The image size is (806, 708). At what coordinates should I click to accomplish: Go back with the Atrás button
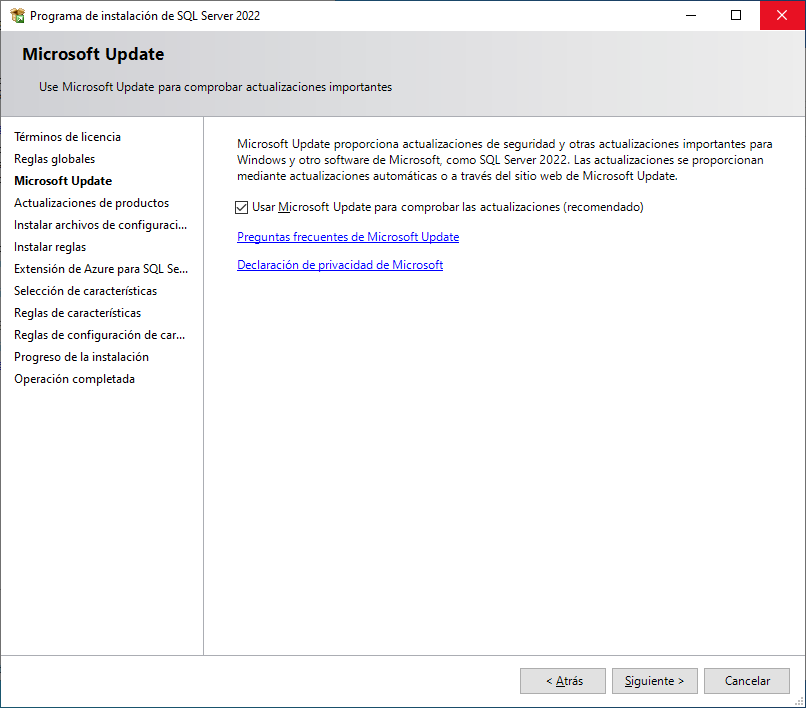pyautogui.click(x=563, y=681)
